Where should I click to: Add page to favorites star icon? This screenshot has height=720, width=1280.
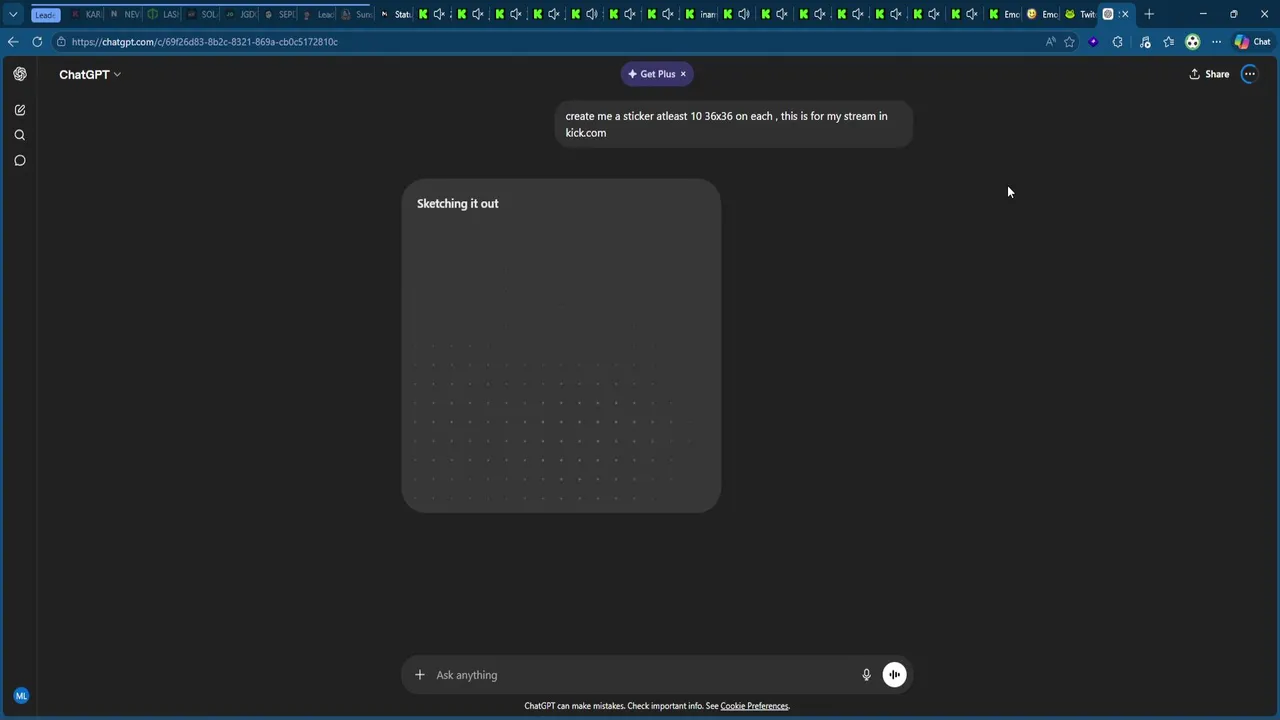point(1069,42)
